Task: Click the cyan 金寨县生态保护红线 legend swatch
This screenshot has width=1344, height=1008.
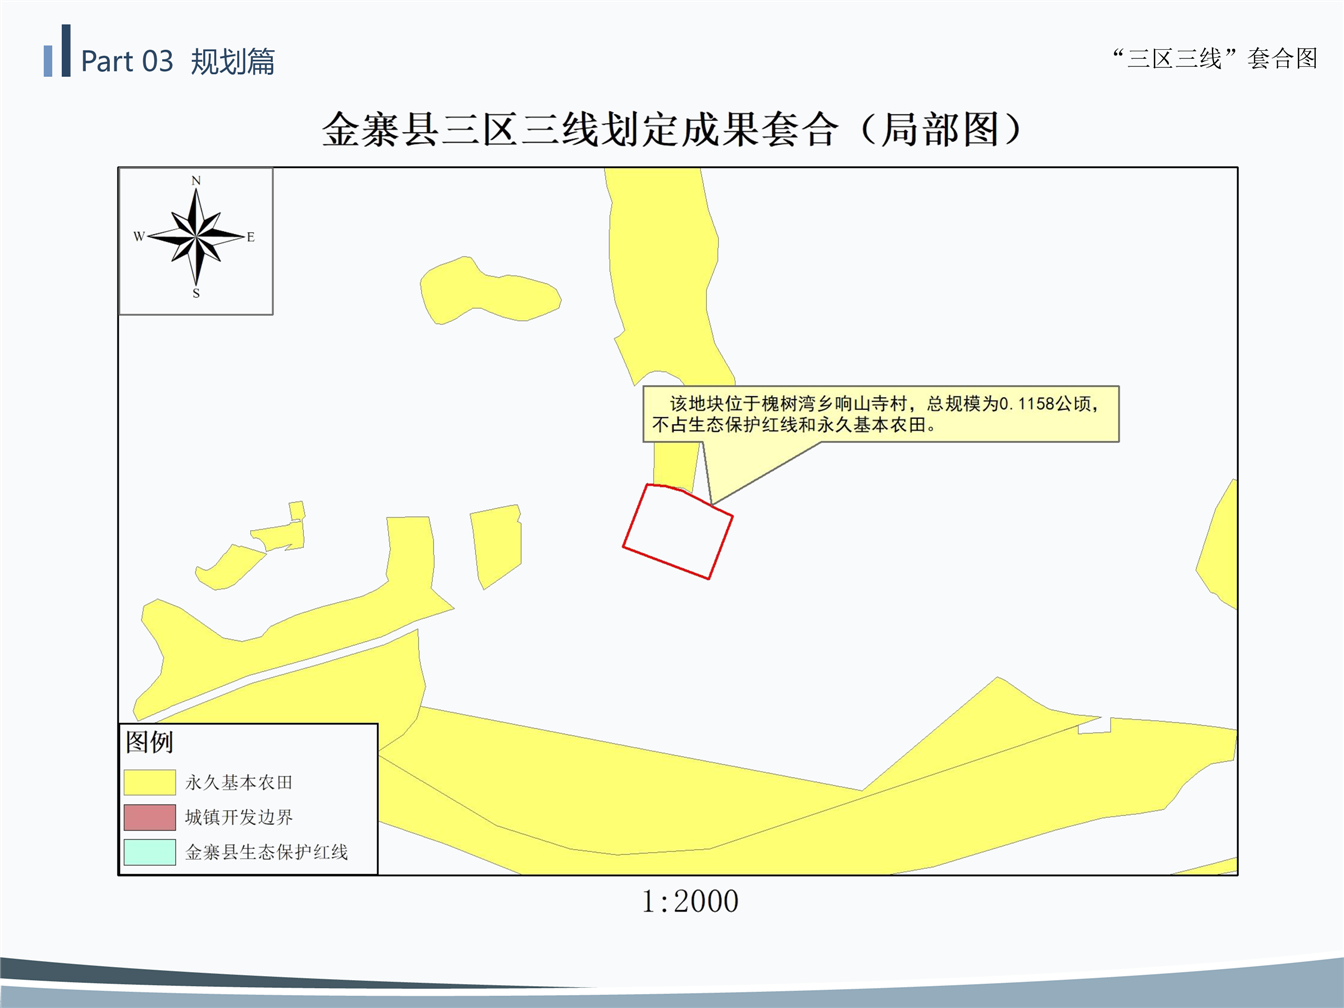Action: tap(150, 852)
